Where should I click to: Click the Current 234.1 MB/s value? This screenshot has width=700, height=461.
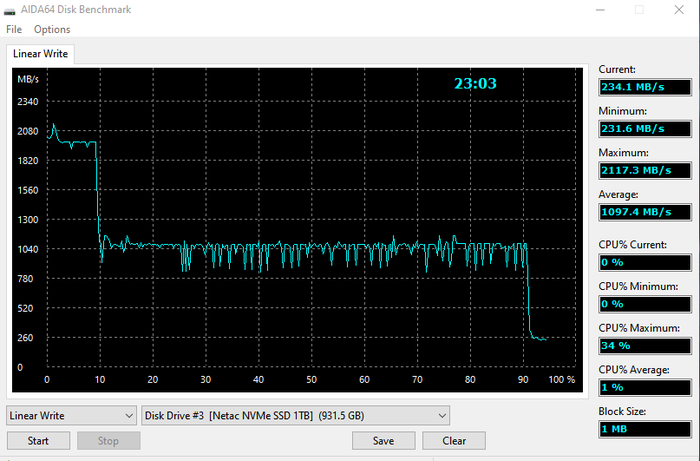tap(645, 87)
